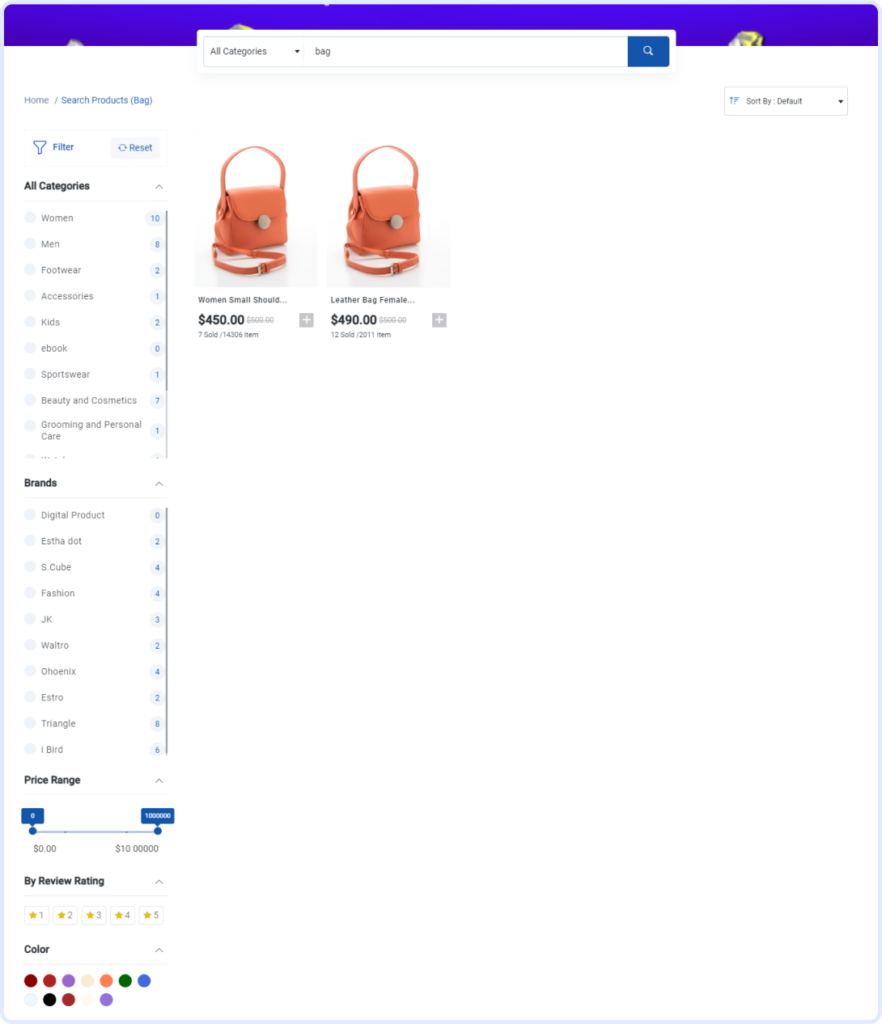This screenshot has width=882, height=1024.
Task: Click the maximum price slider handle
Action: [x=157, y=831]
